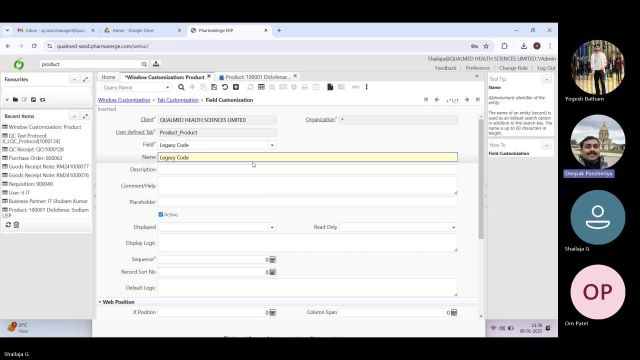Open the Displayed dropdown
Viewport: 640px width, 360px height.
(272, 227)
